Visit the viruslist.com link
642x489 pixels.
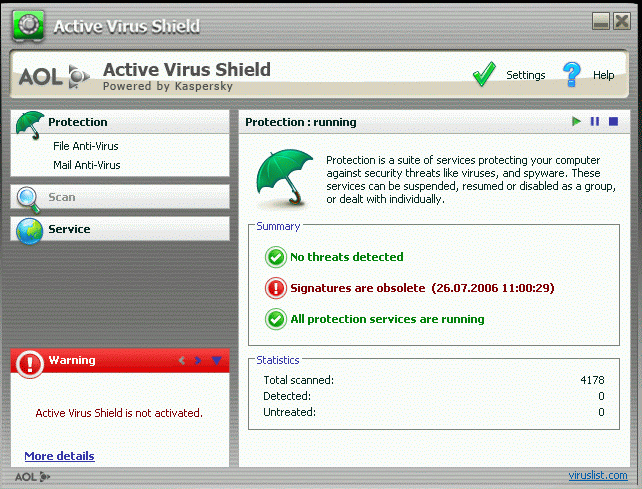(598, 475)
